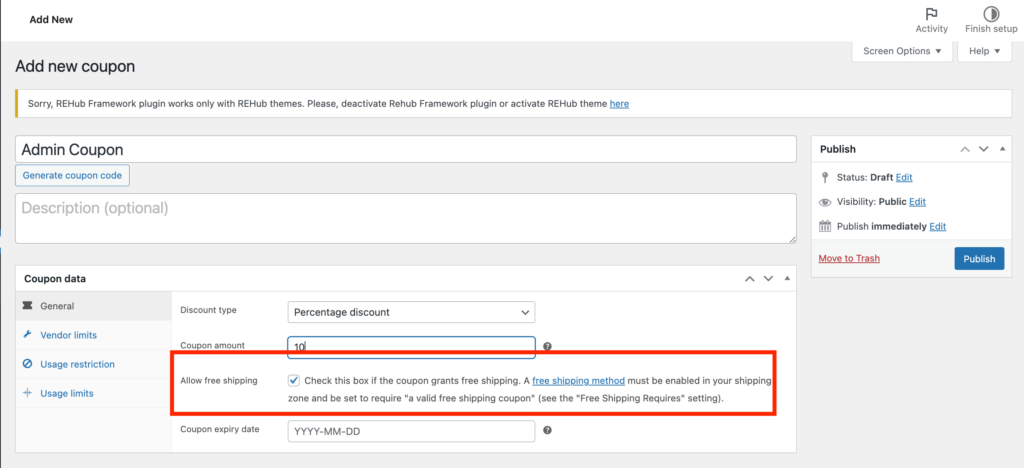The width and height of the screenshot is (1024, 468).
Task: Click the Coupon amount input field
Action: tap(411, 347)
